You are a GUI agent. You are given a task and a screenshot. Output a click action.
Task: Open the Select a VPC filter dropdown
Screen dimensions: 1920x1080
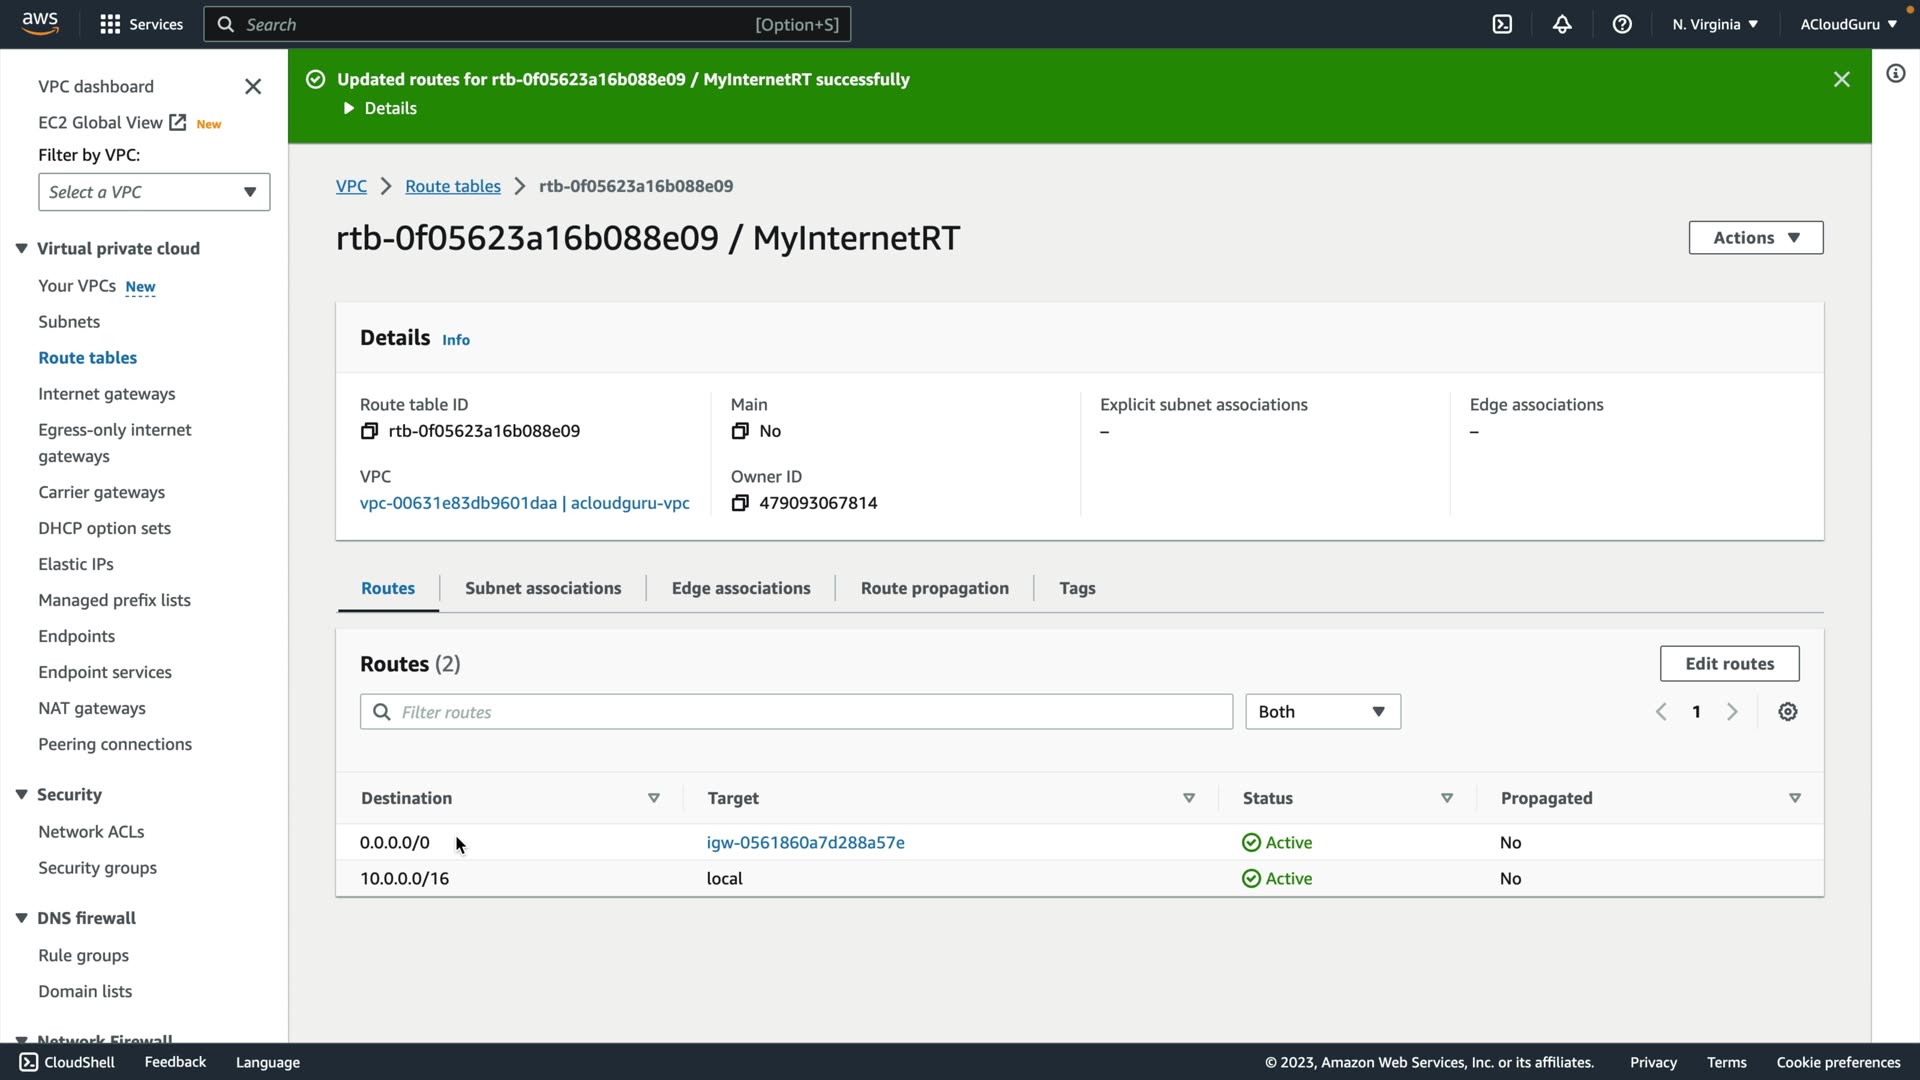point(154,192)
